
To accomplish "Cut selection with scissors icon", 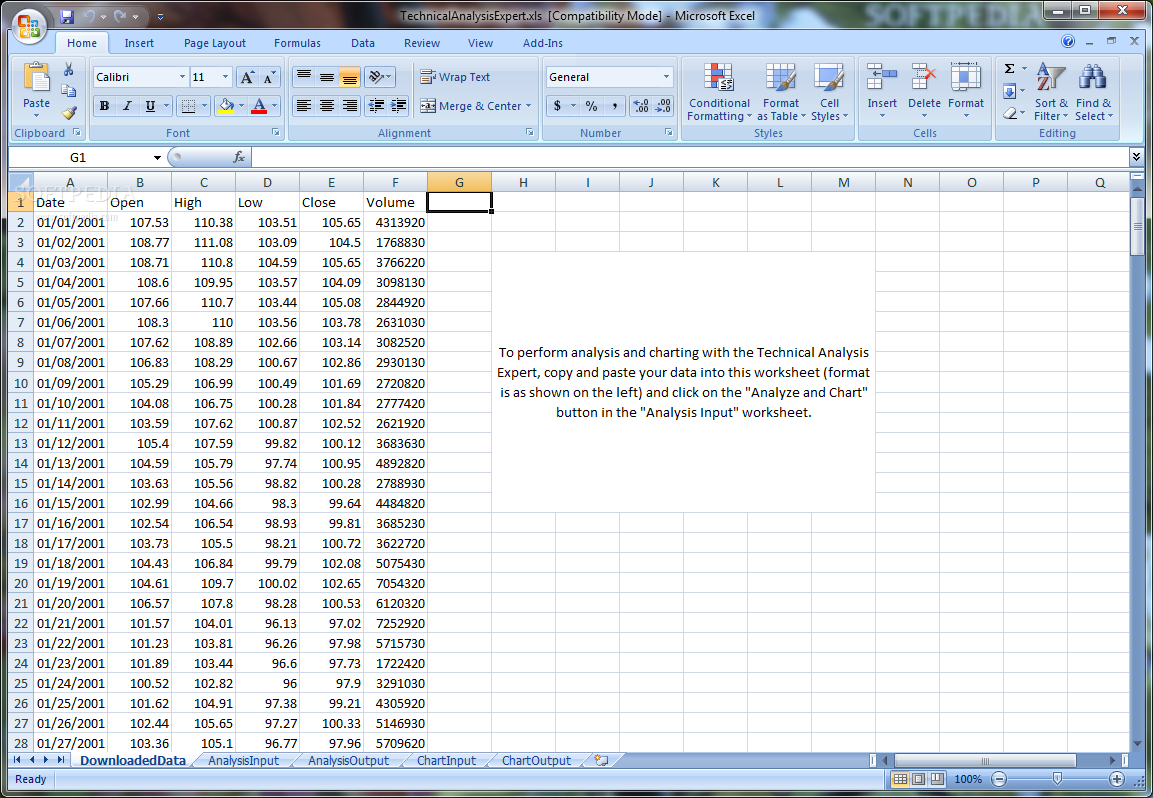I will [68, 70].
